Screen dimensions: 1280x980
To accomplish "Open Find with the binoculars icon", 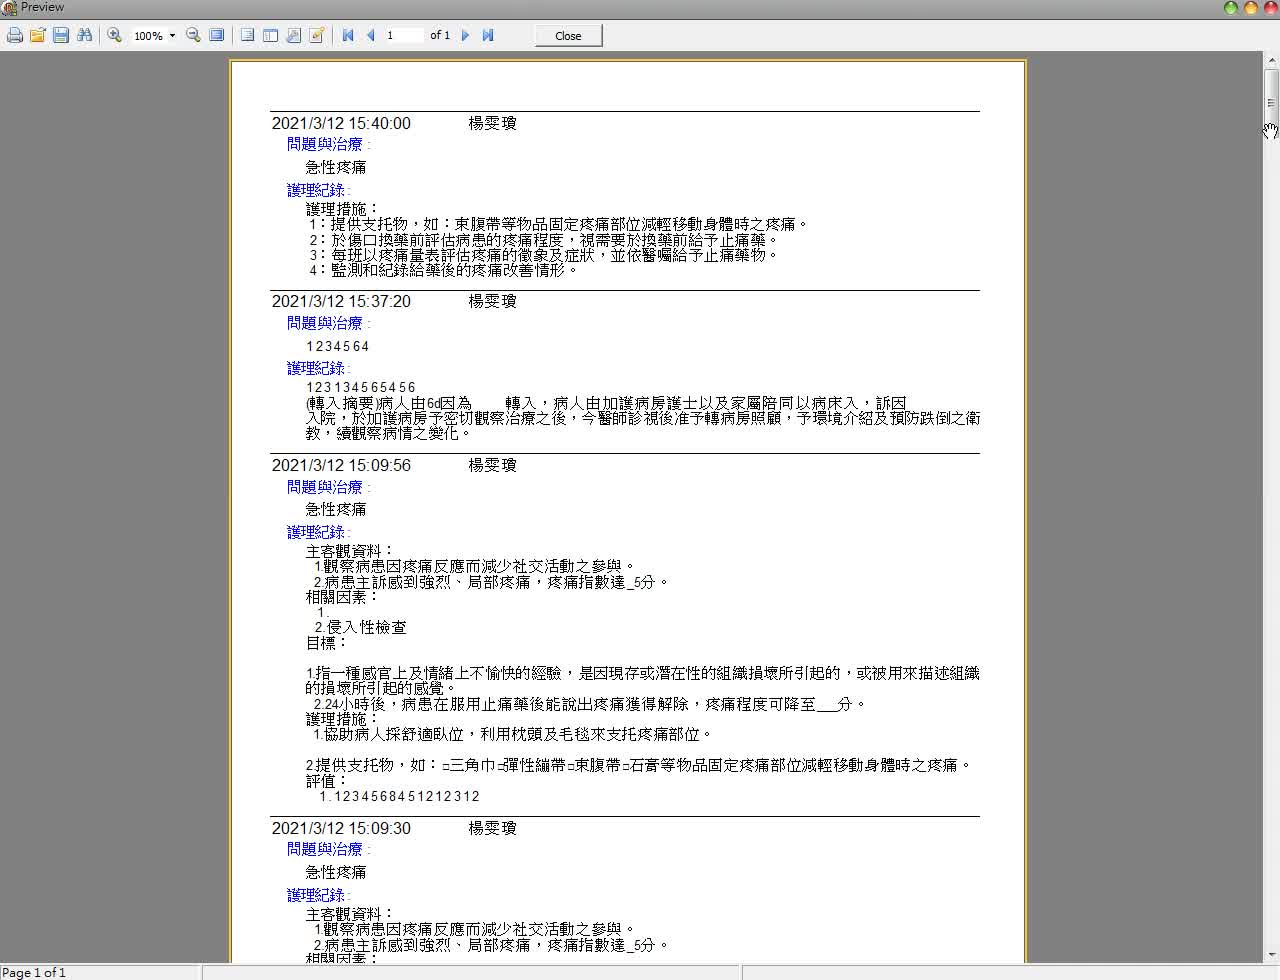I will coord(85,35).
